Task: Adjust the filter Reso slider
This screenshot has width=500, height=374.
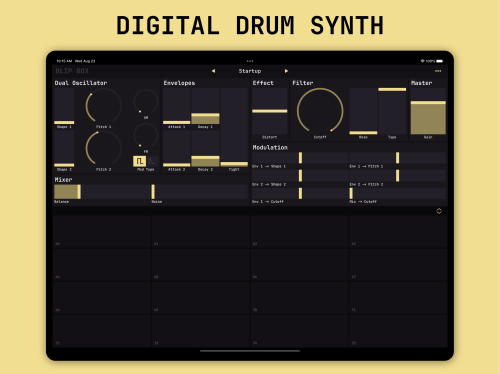Action: coord(363,111)
